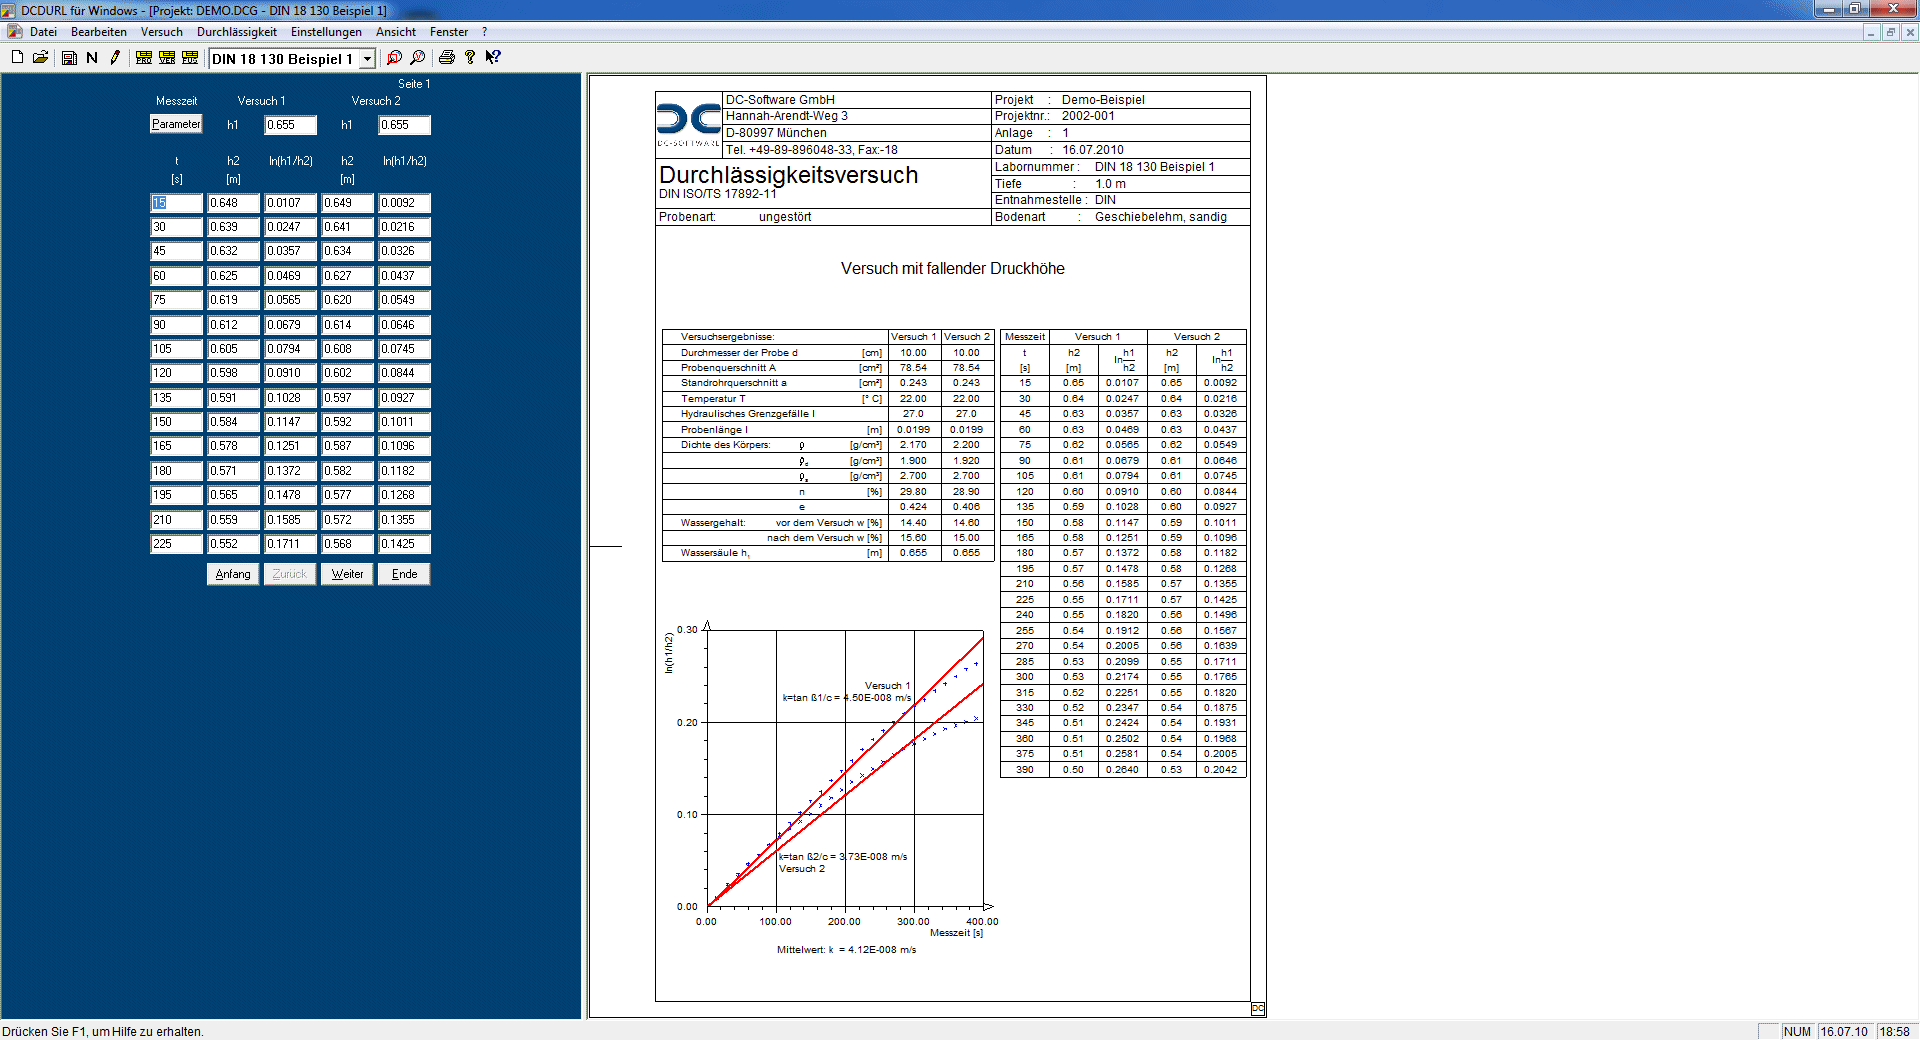Click the time field with 120

tap(176, 373)
